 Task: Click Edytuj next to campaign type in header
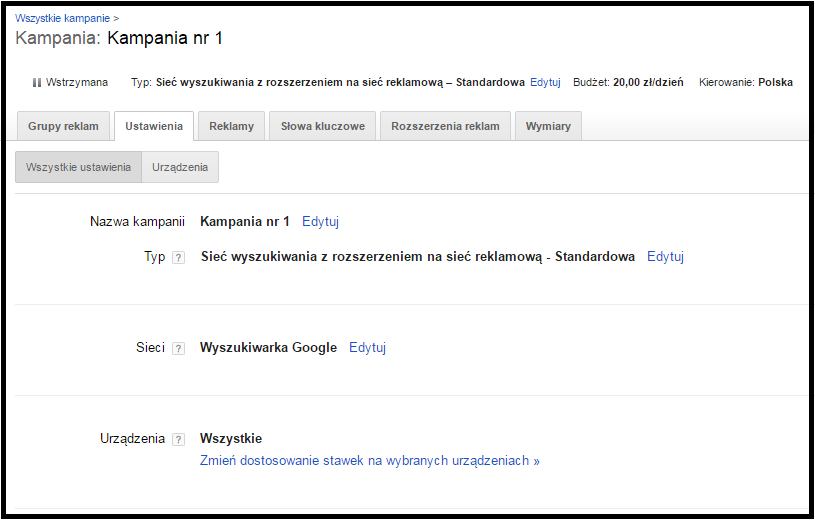point(545,82)
